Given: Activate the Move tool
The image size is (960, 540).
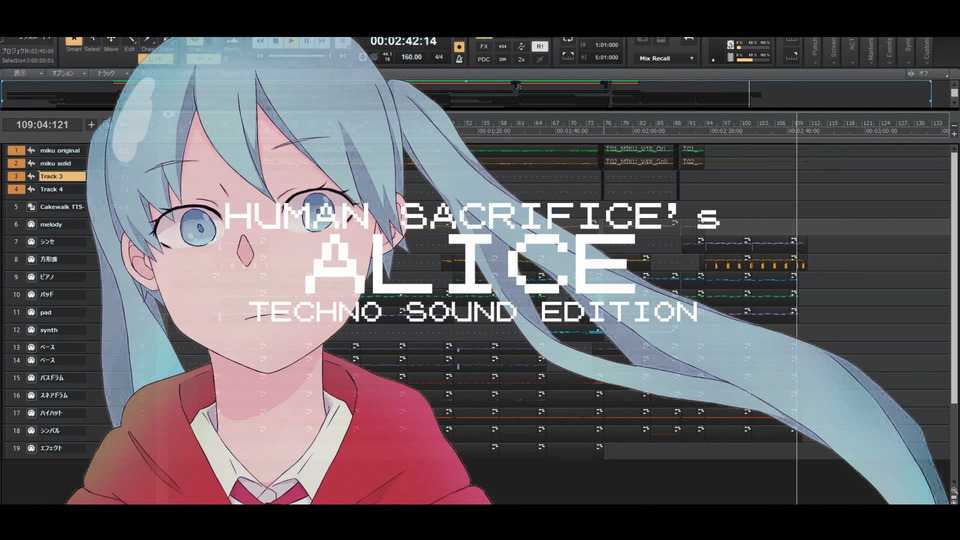Looking at the screenshot, I should [x=111, y=43].
